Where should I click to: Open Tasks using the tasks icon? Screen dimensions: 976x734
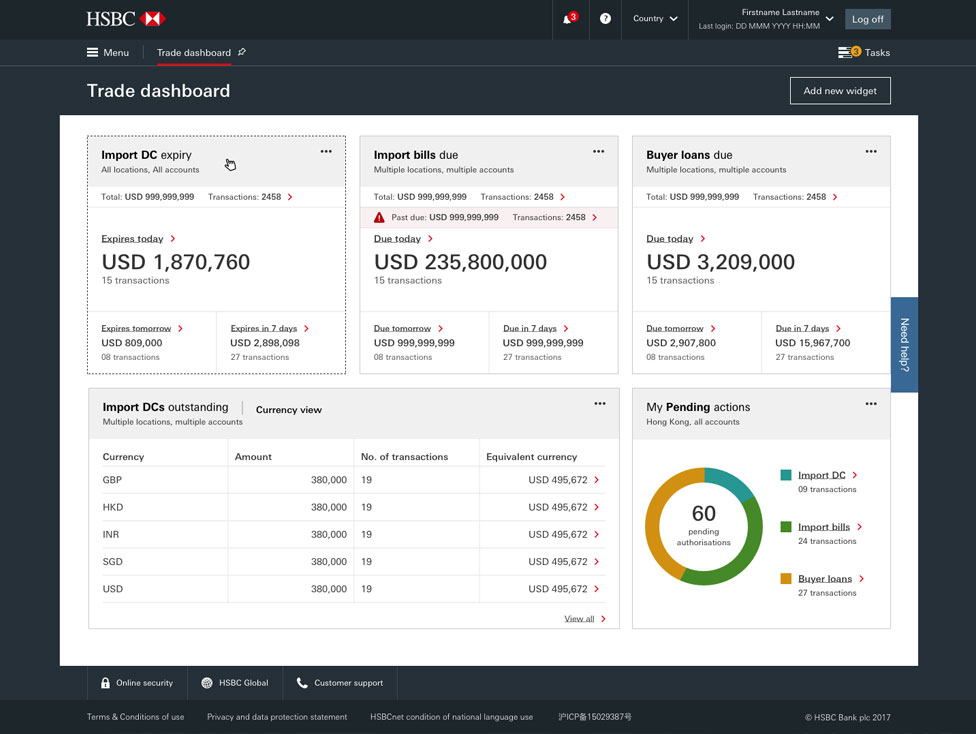tap(844, 52)
